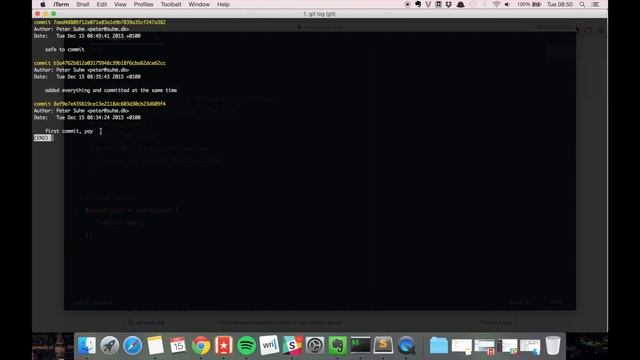Screen dimensions: 640x360
Task: Open Calendar showing 15 in Dock
Action: (x=178, y=345)
